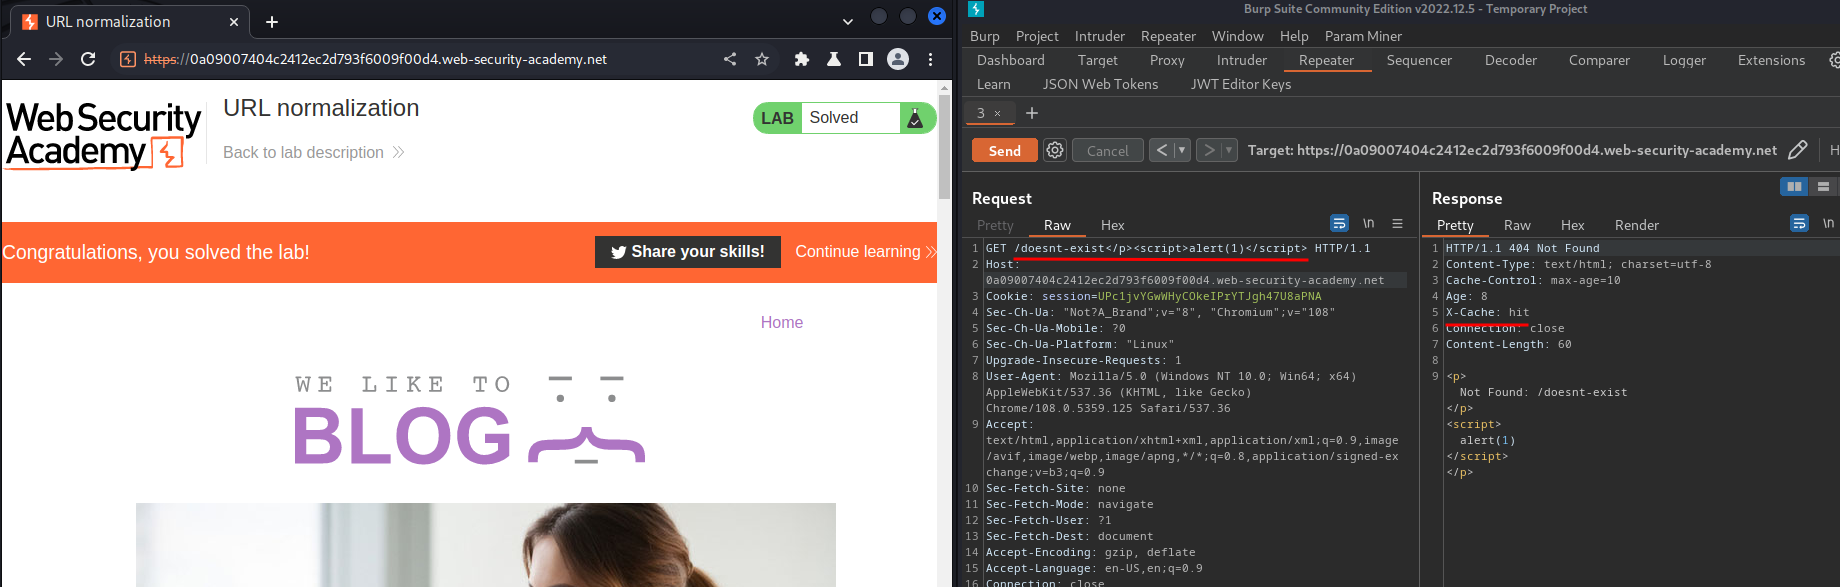Viewport: 1840px width, 587px height.
Task: Open Repeater send options gear icon
Action: pyautogui.click(x=1054, y=150)
